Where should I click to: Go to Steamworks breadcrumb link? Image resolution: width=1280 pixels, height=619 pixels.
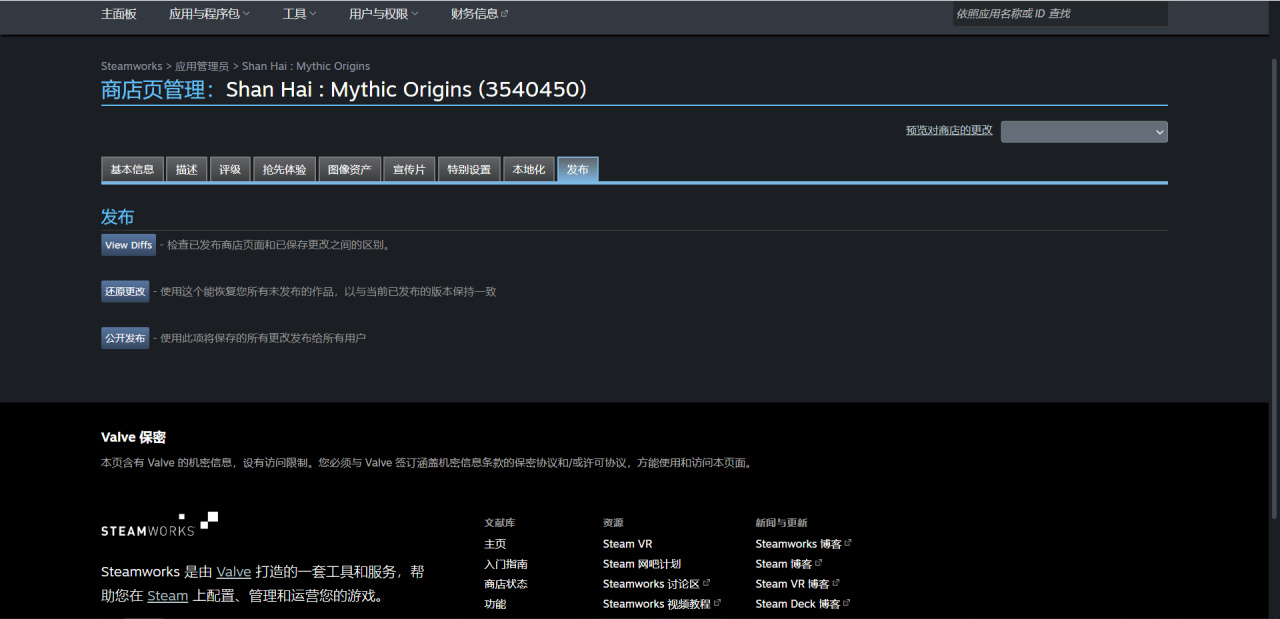(x=131, y=66)
